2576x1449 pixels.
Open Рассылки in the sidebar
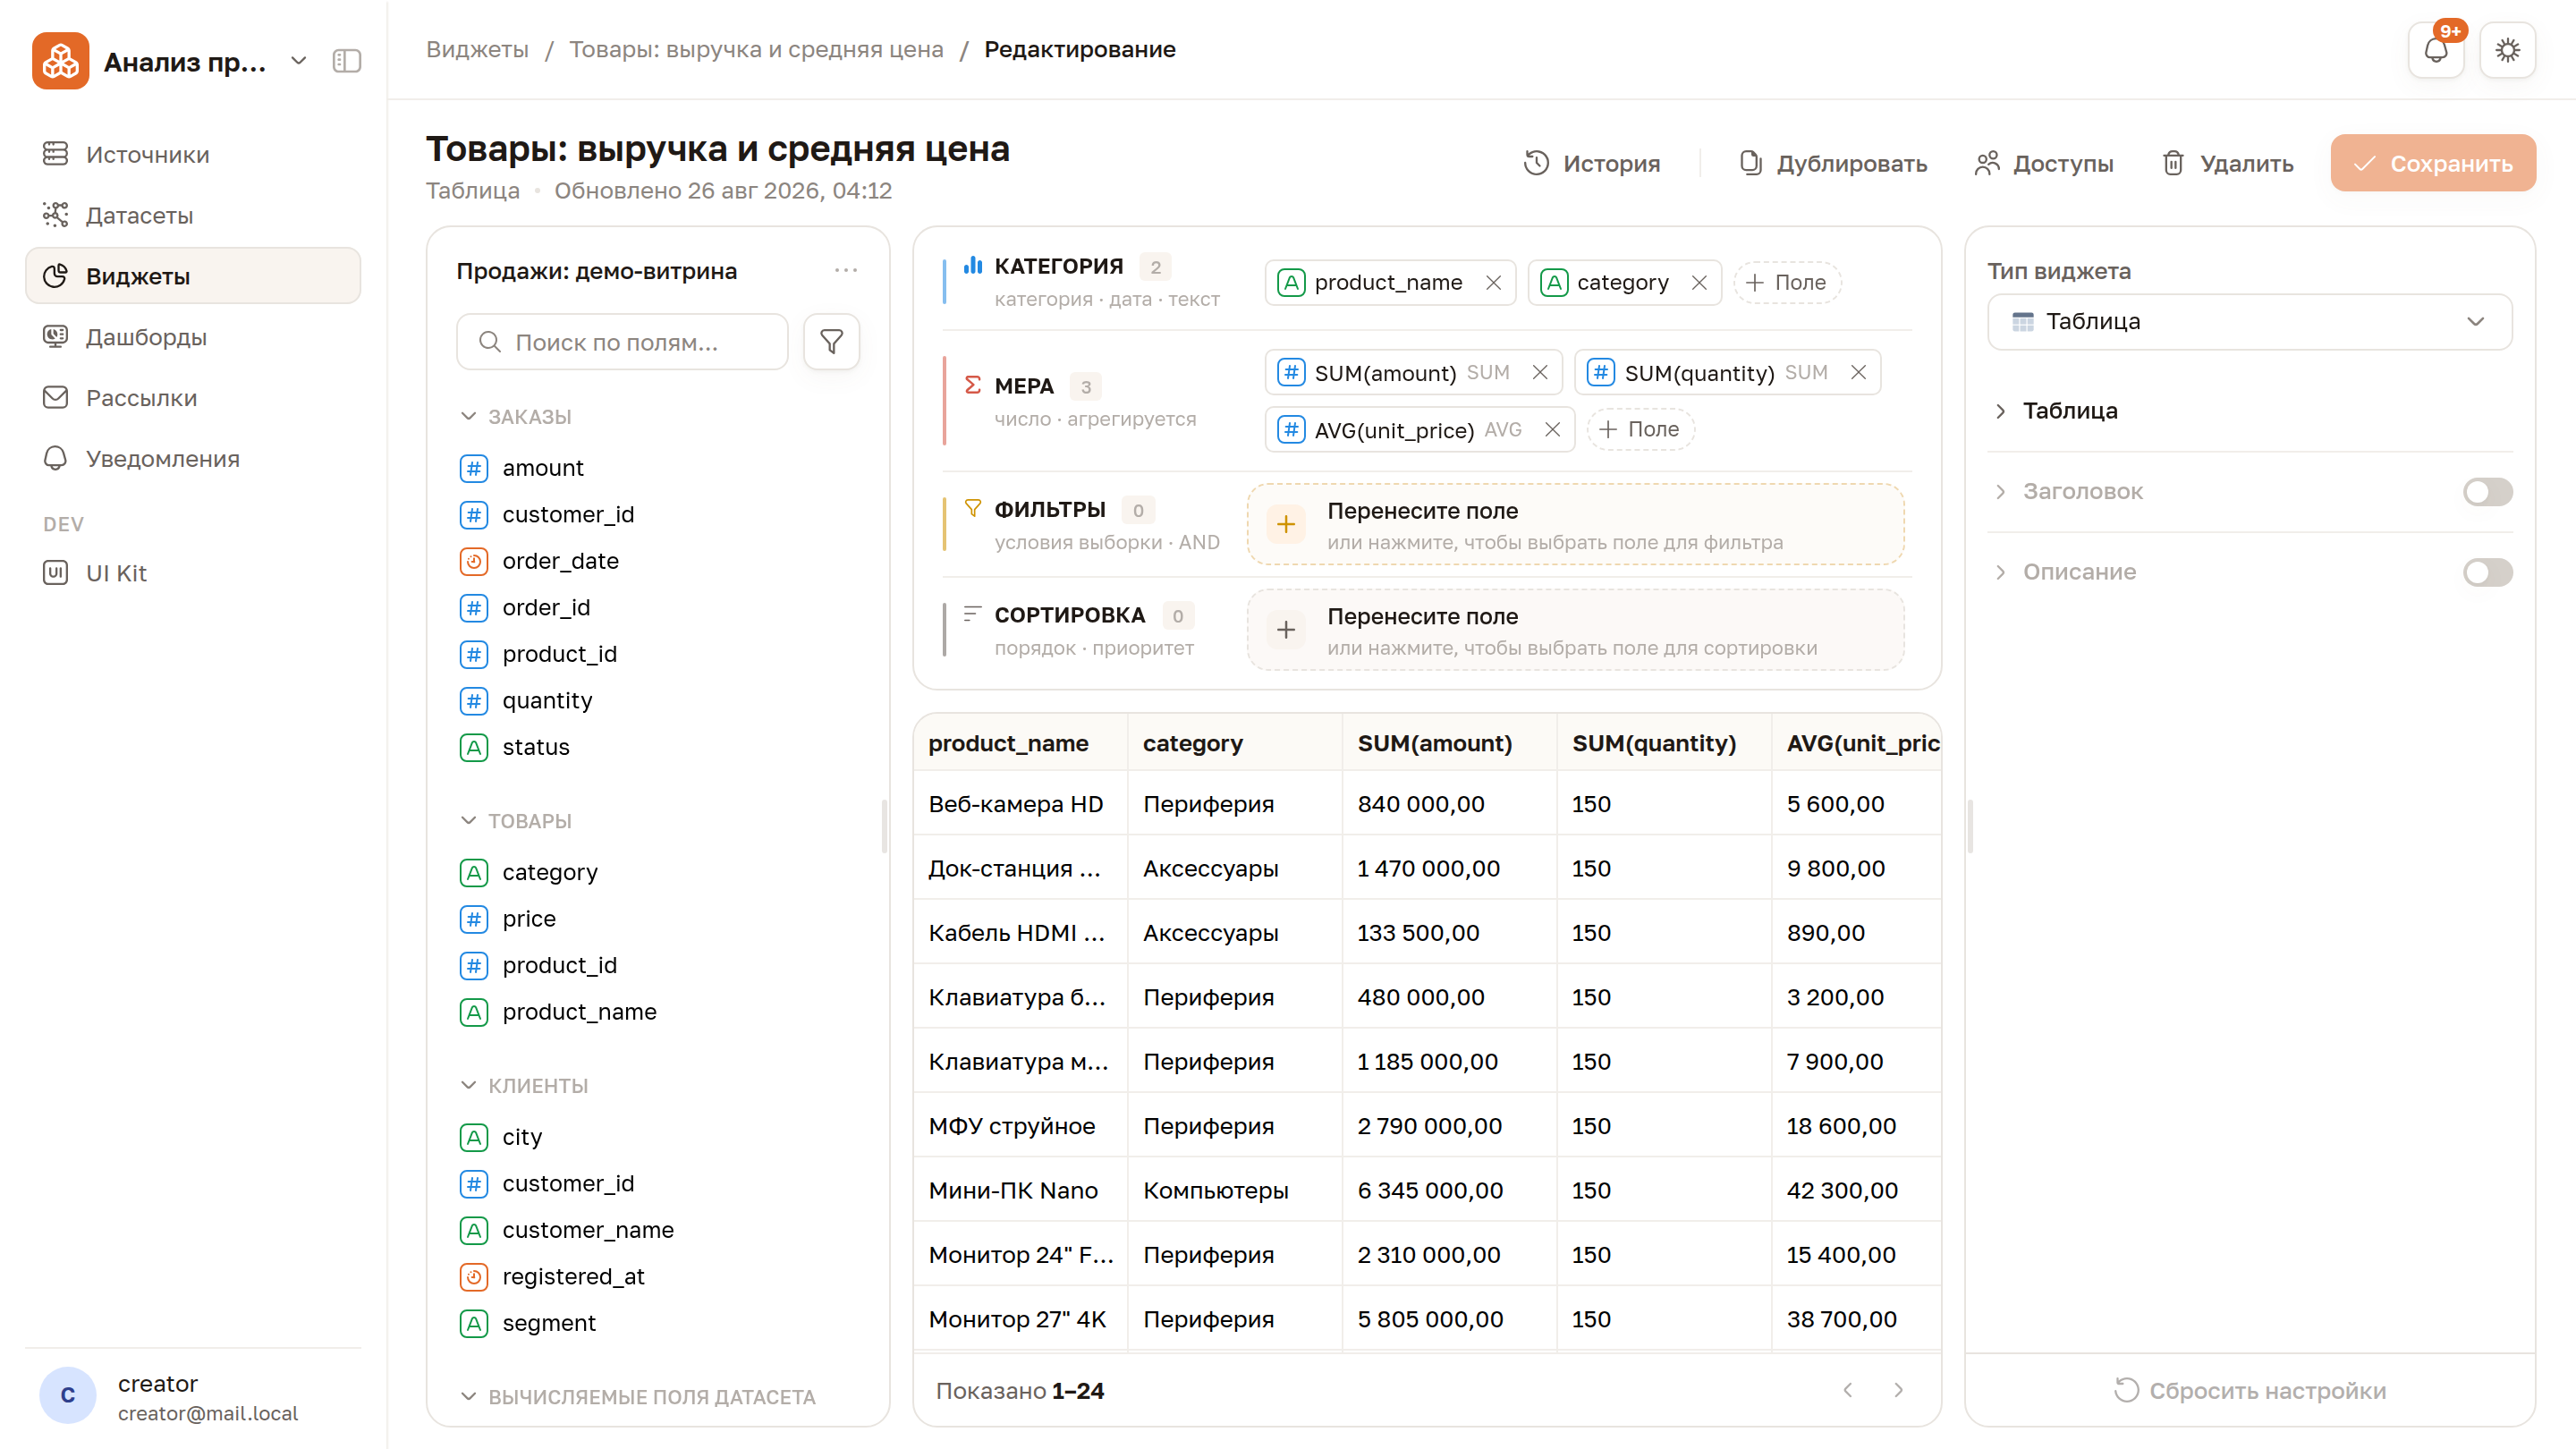click(192, 398)
